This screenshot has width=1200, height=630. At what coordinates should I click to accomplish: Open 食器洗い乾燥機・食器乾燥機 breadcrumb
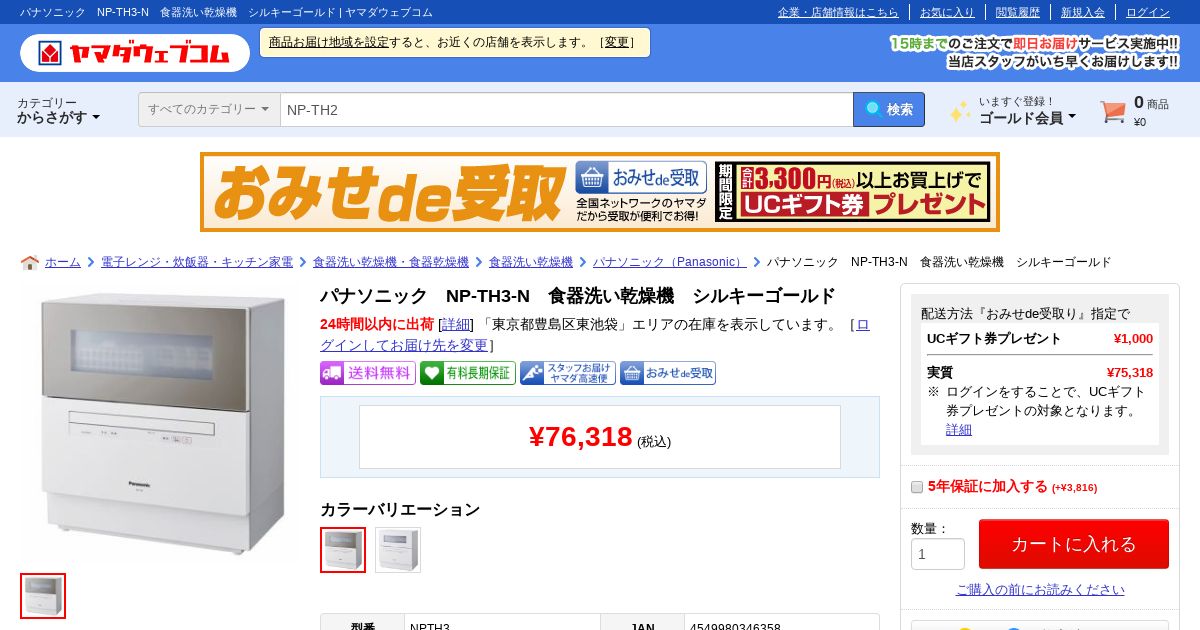(x=391, y=262)
